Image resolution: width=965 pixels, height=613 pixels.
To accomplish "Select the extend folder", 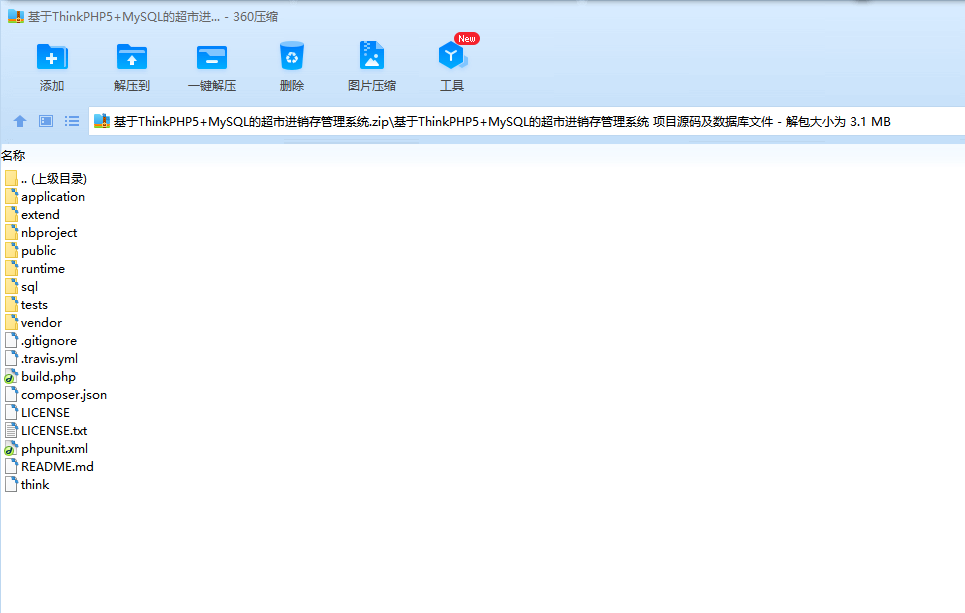I will tap(32, 215).
